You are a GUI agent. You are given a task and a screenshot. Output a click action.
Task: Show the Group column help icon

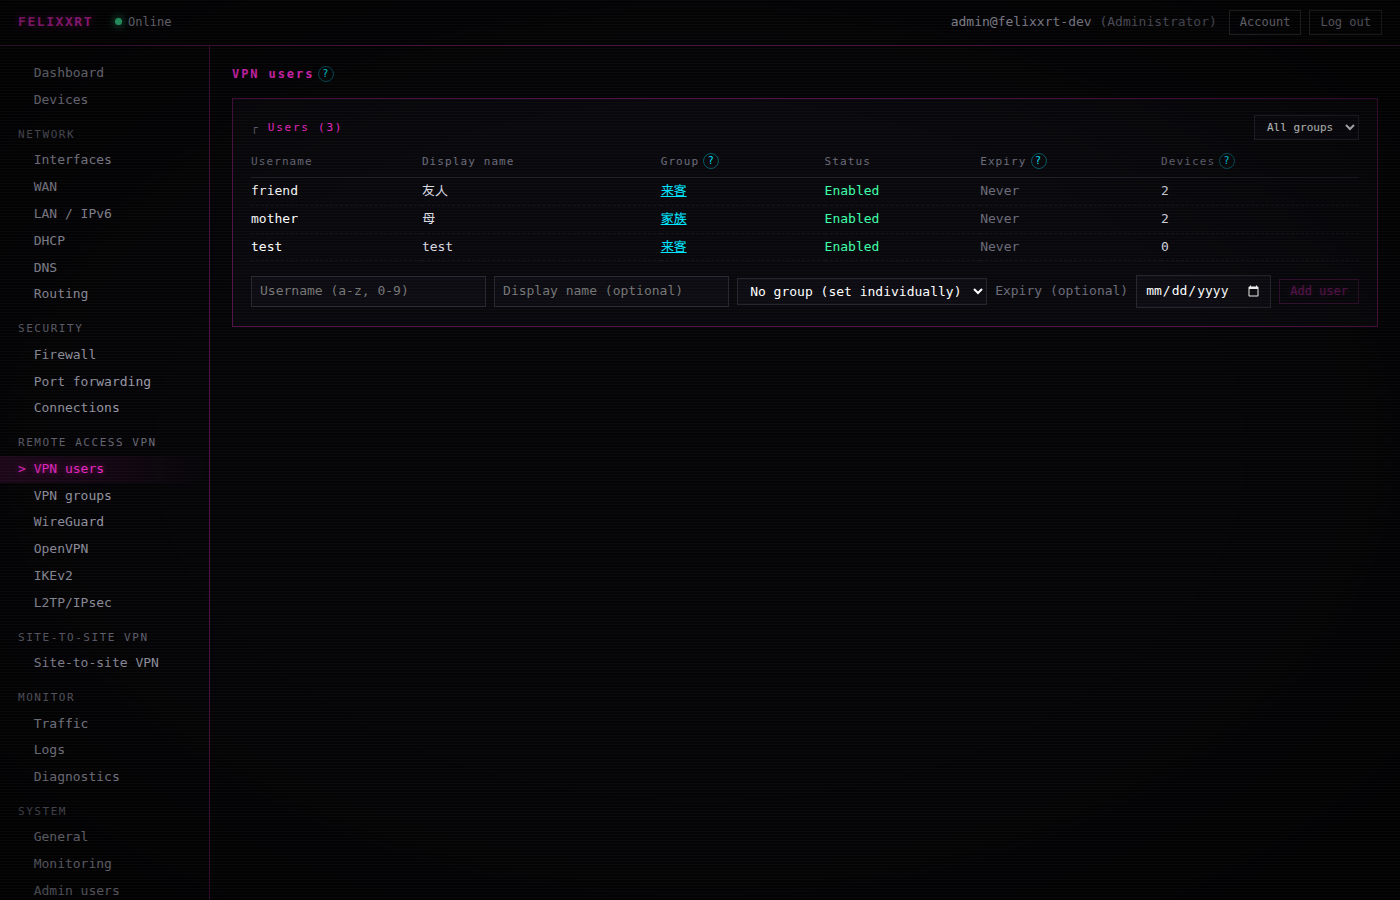click(x=711, y=161)
